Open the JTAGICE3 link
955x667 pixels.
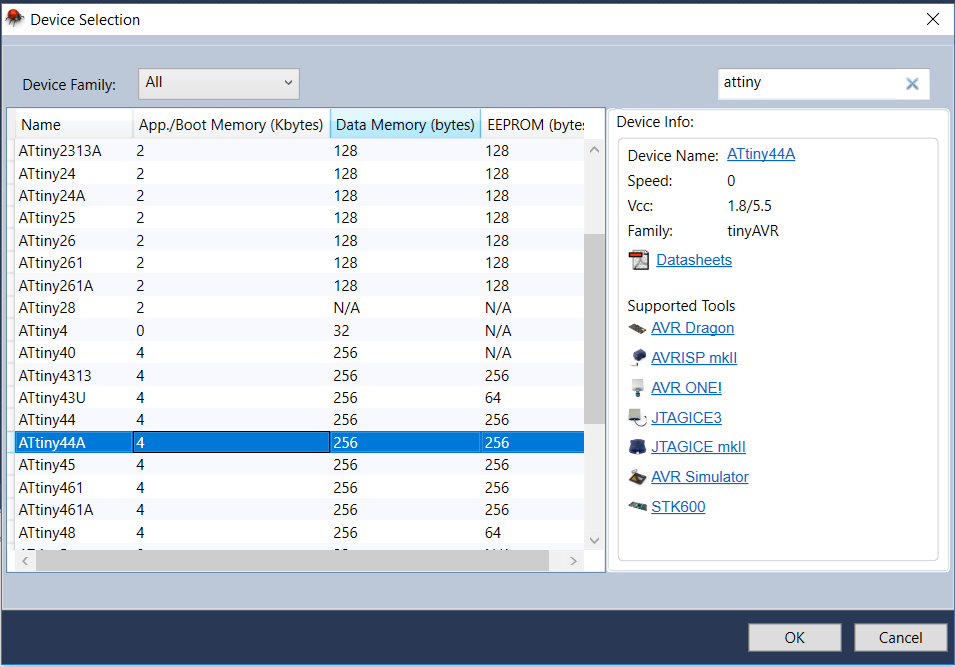[x=686, y=417]
